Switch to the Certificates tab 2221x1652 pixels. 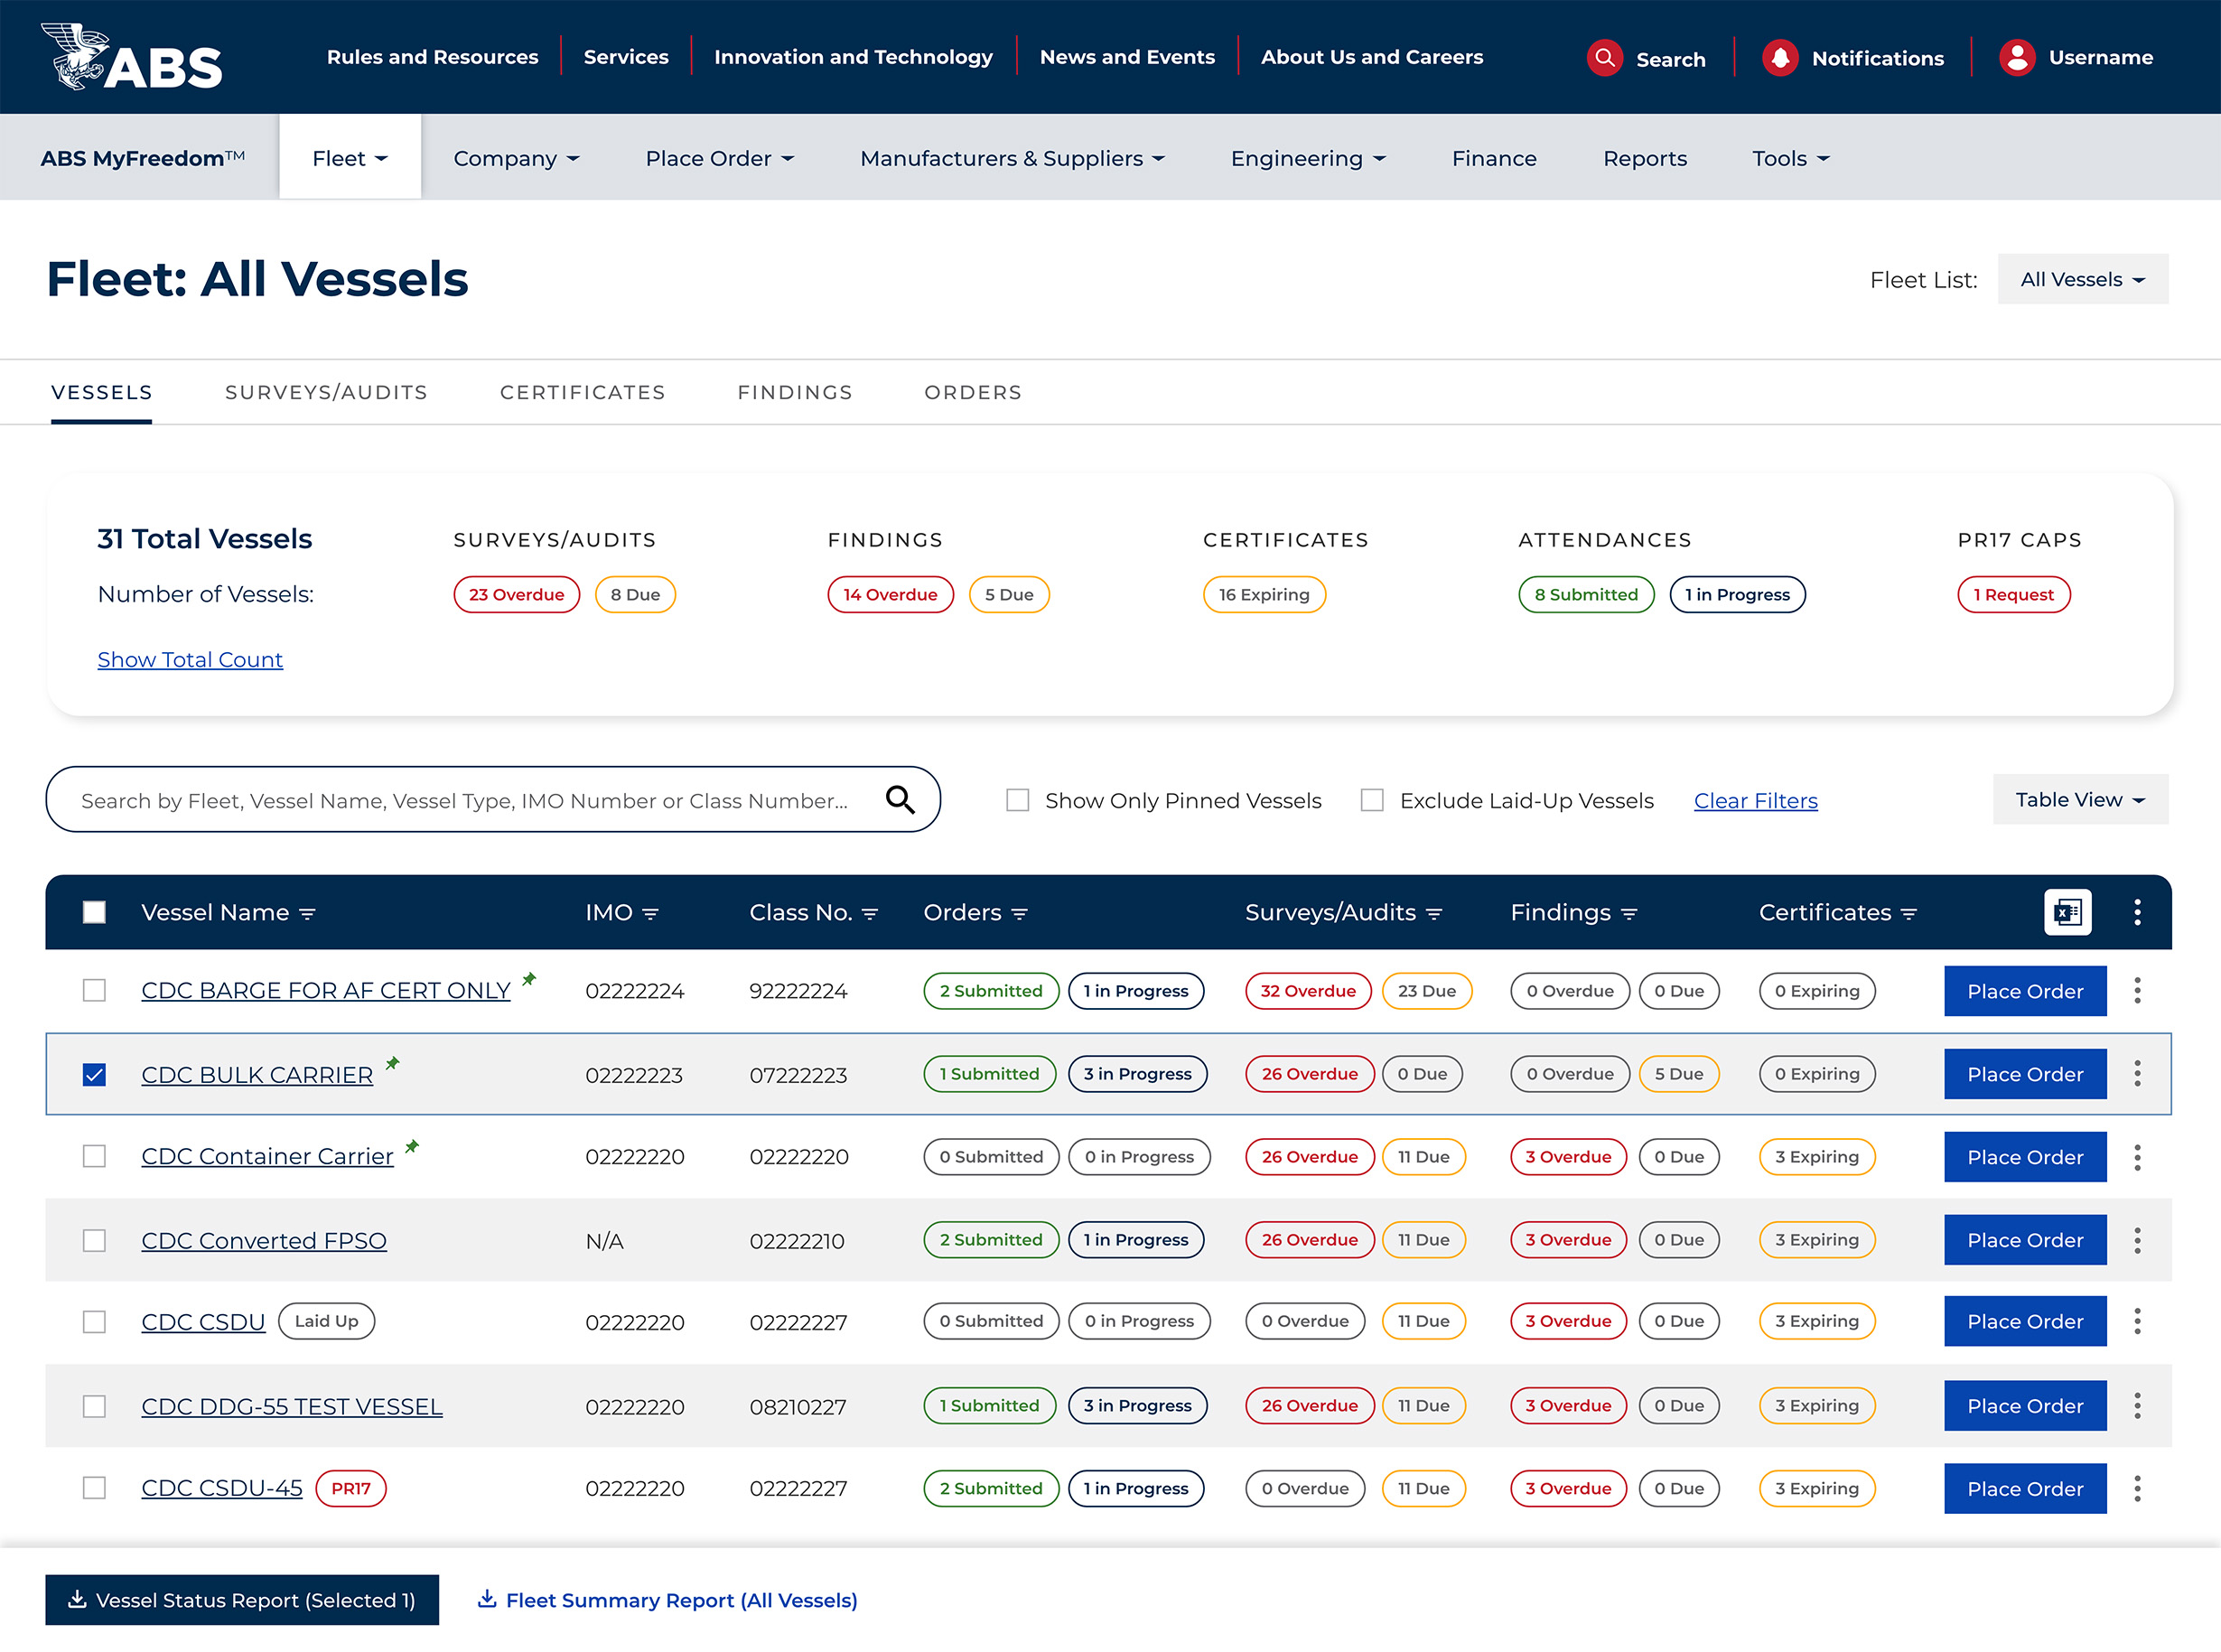583,392
